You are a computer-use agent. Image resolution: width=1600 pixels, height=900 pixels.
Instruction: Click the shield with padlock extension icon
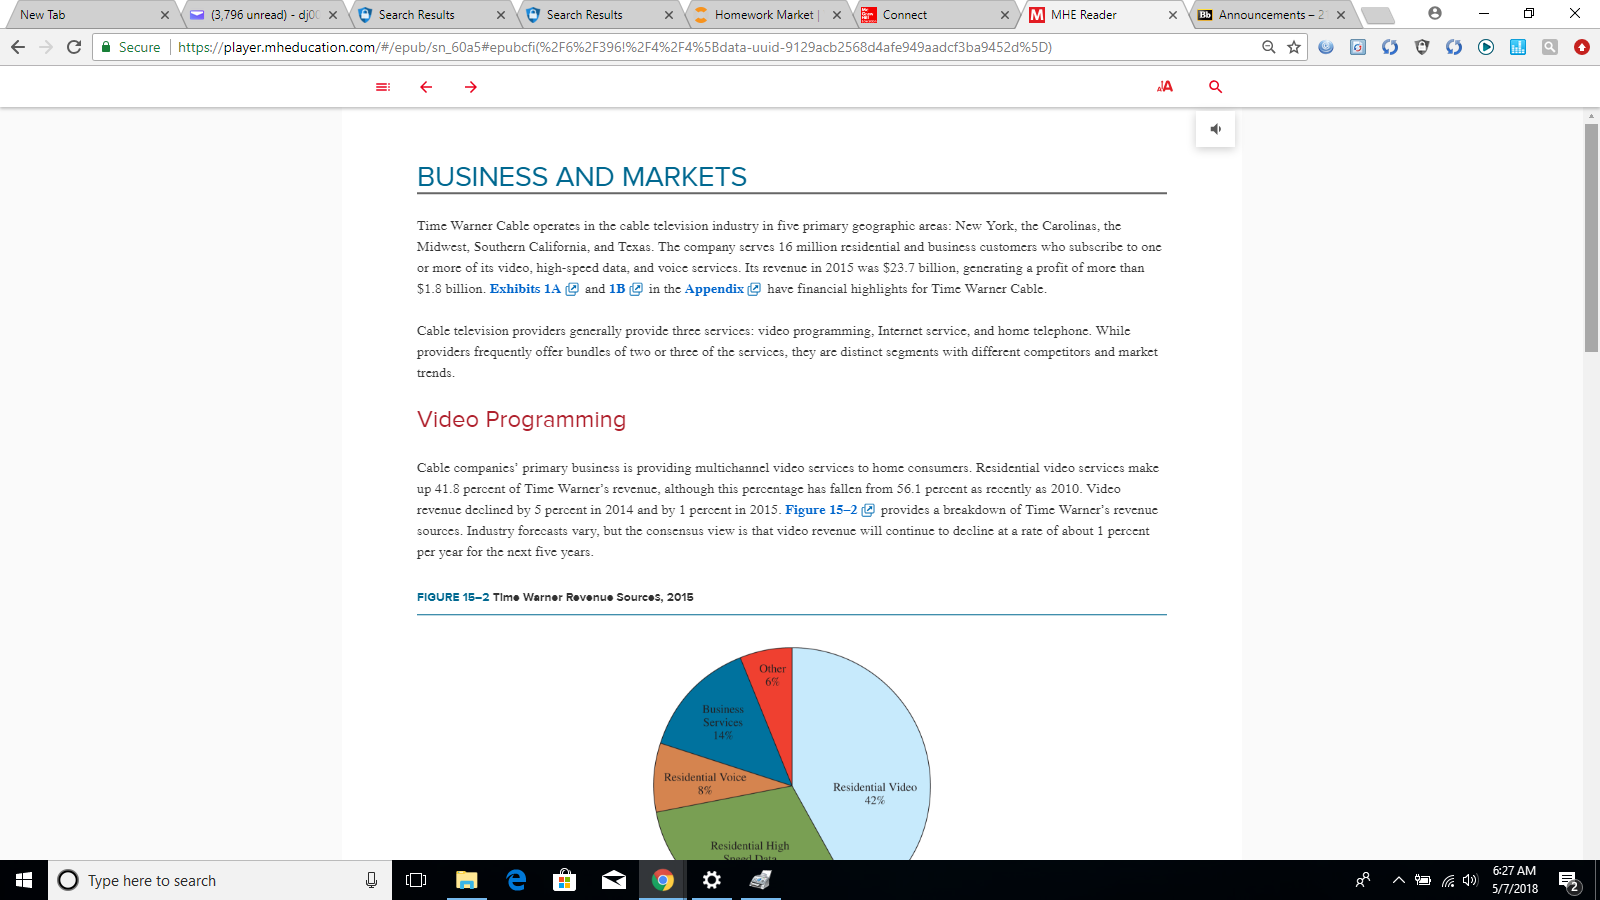pyautogui.click(x=1422, y=47)
